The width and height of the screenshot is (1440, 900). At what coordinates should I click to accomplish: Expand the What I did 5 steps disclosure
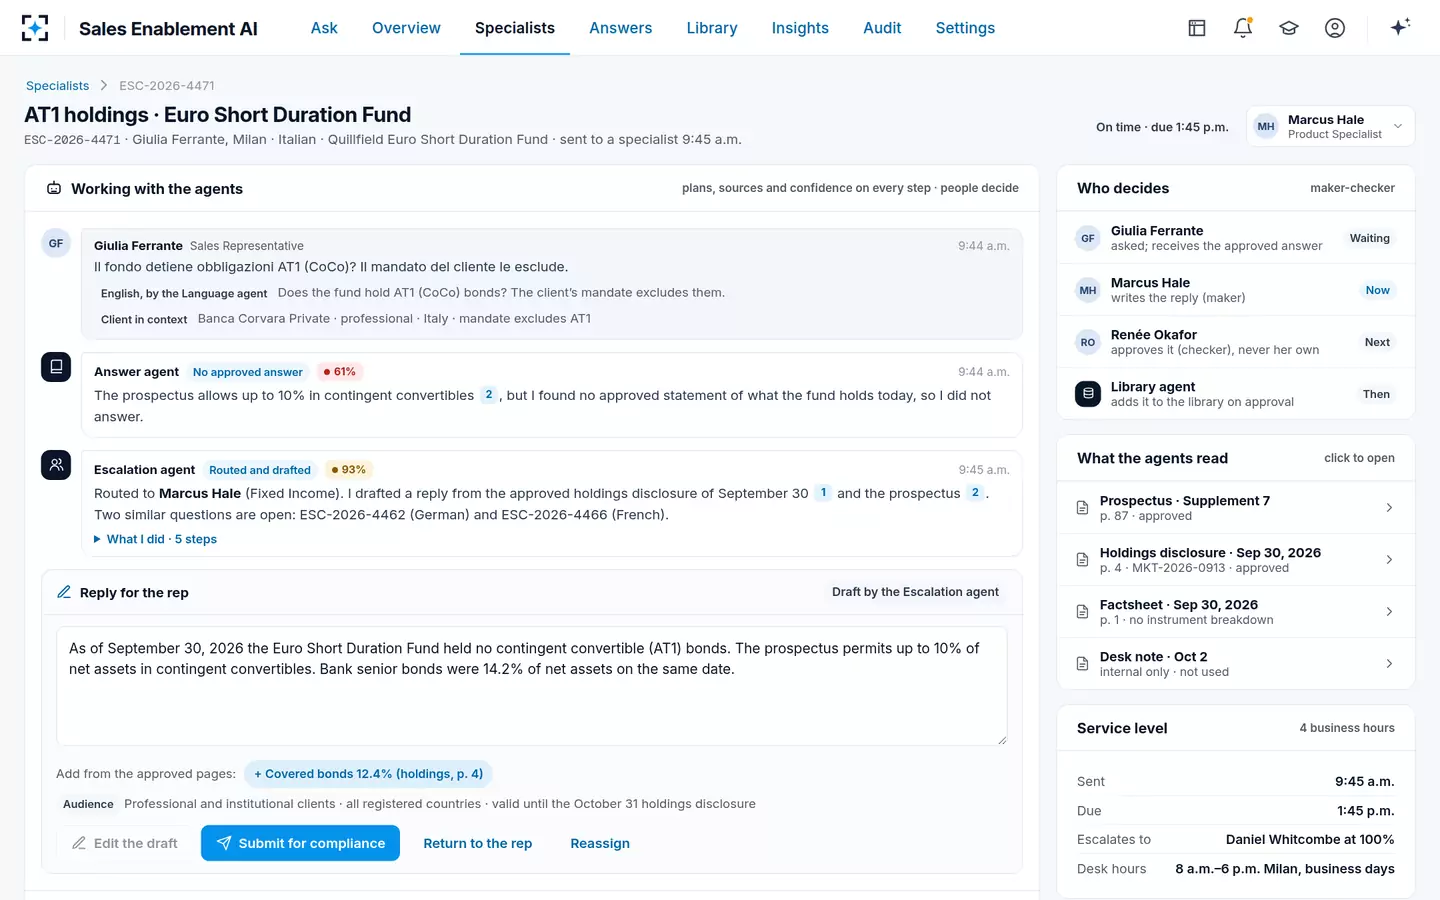tap(155, 539)
